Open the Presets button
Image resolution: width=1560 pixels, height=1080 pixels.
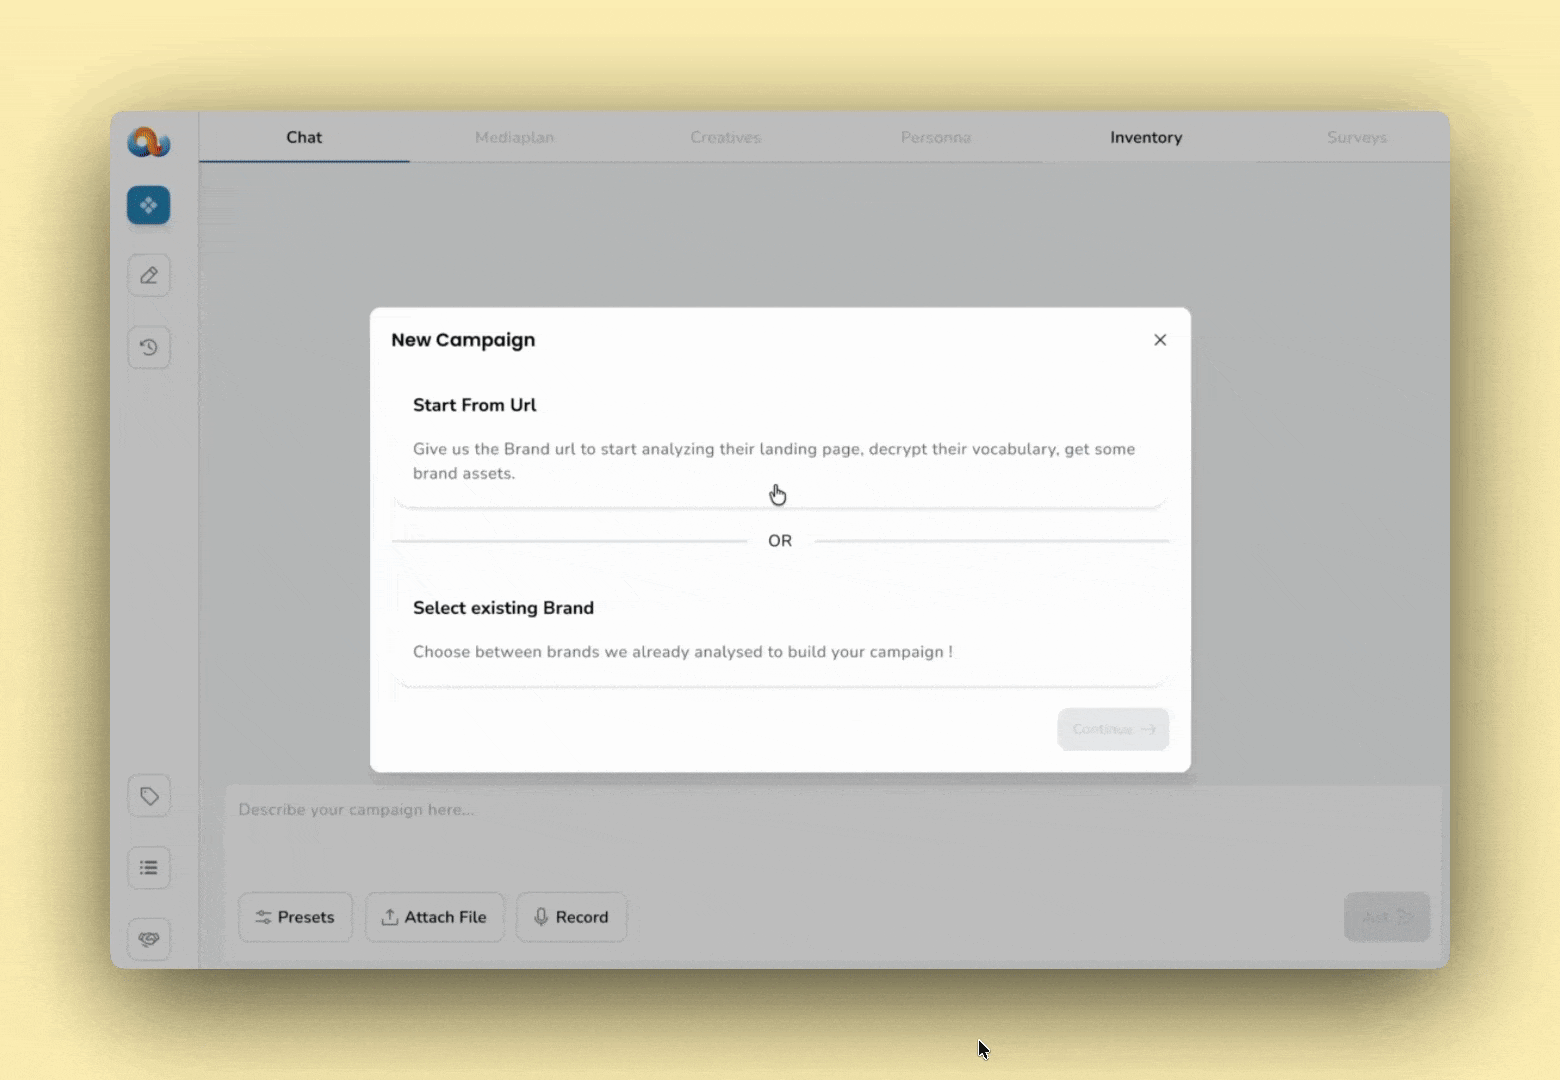295,917
